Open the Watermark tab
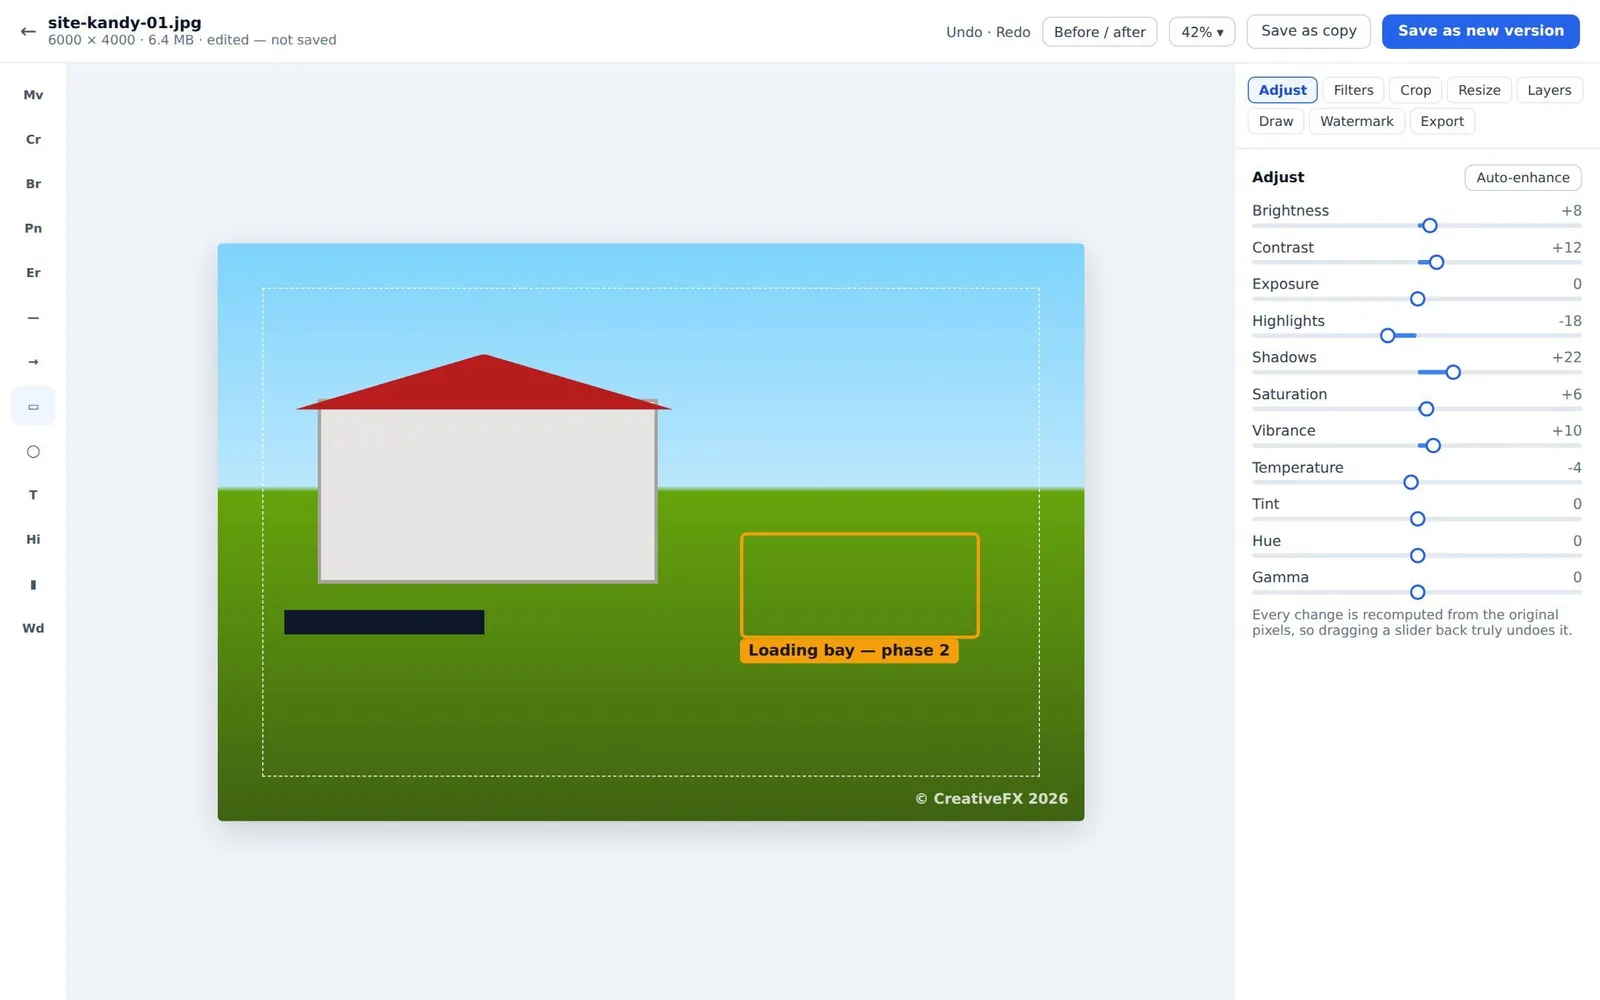The width and height of the screenshot is (1600, 1000). pyautogui.click(x=1356, y=121)
